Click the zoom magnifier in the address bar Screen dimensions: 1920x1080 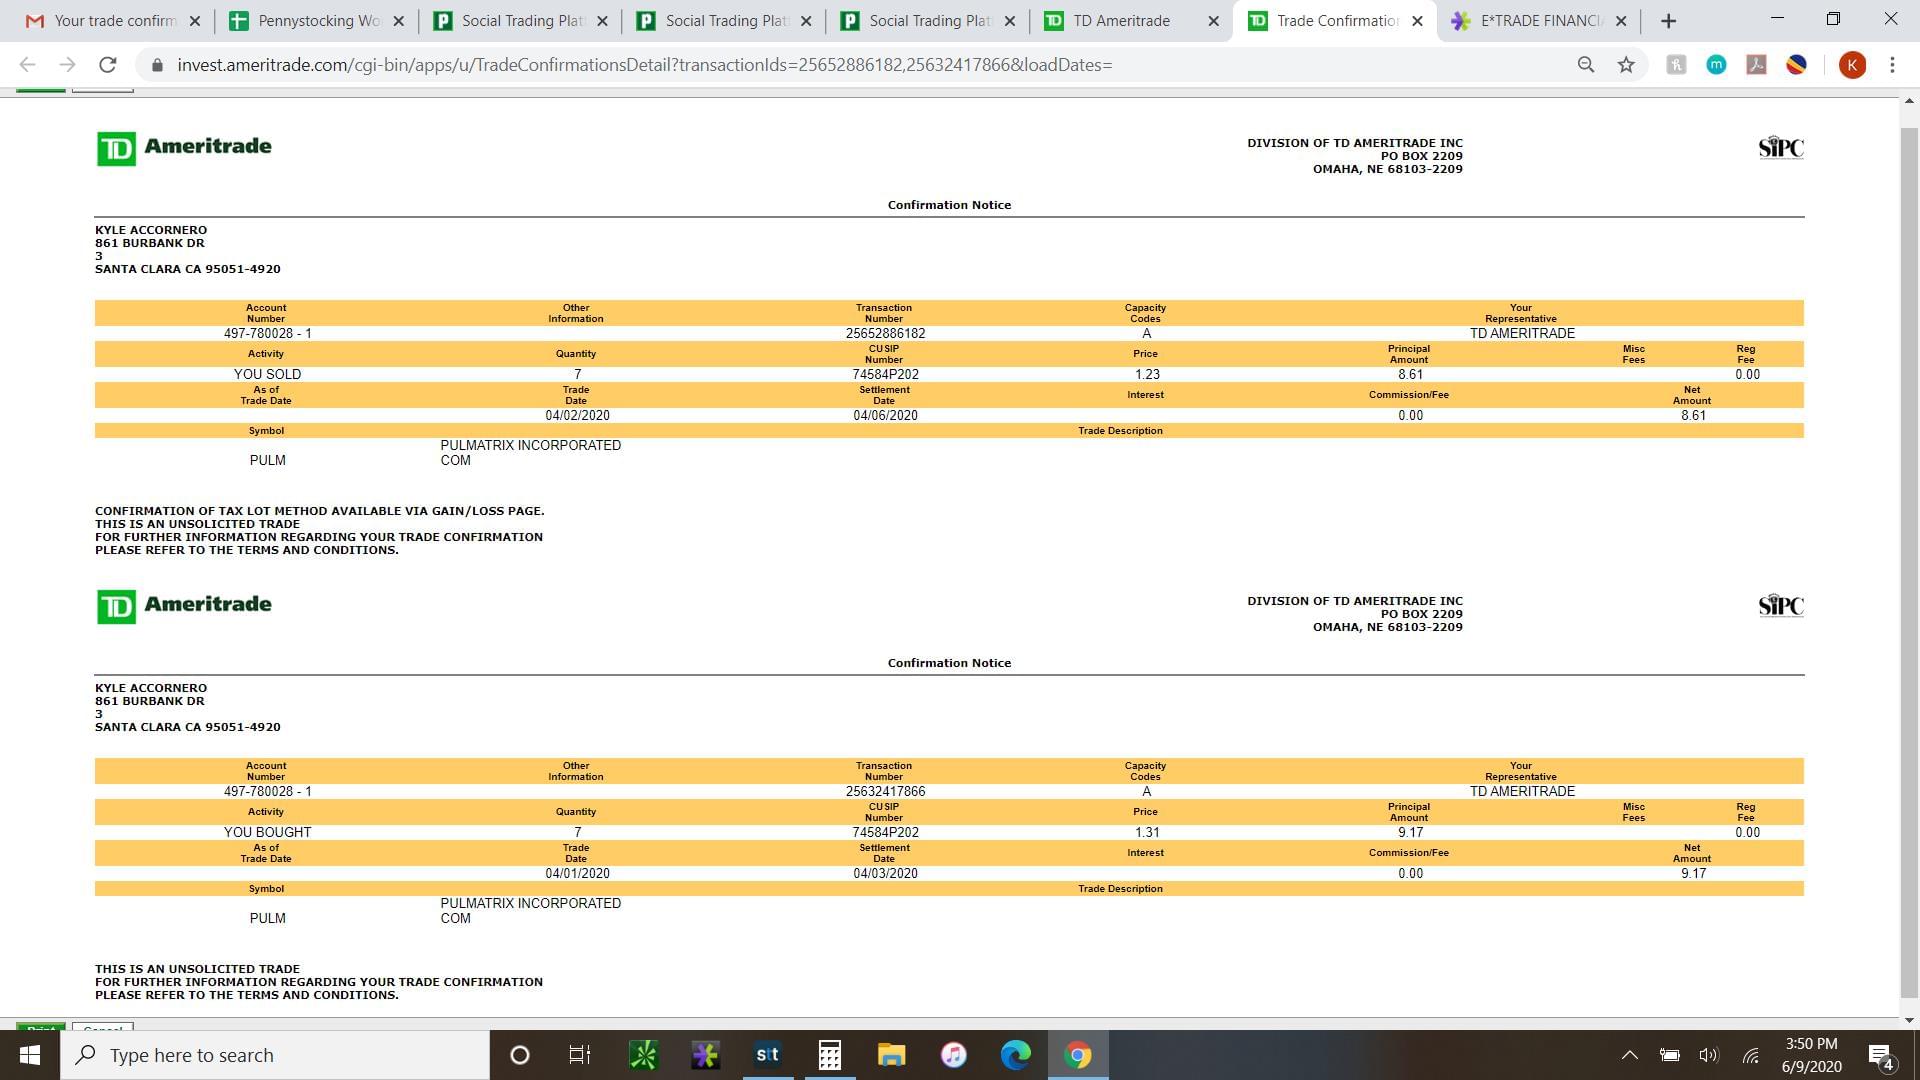1585,65
